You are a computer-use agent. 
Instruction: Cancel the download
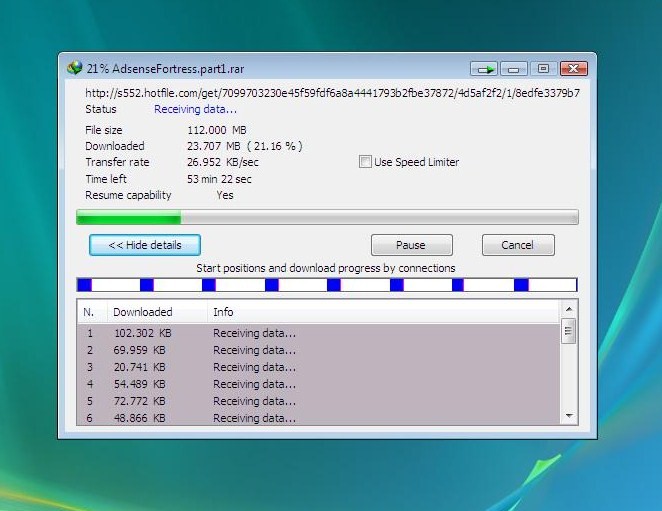[x=518, y=245]
